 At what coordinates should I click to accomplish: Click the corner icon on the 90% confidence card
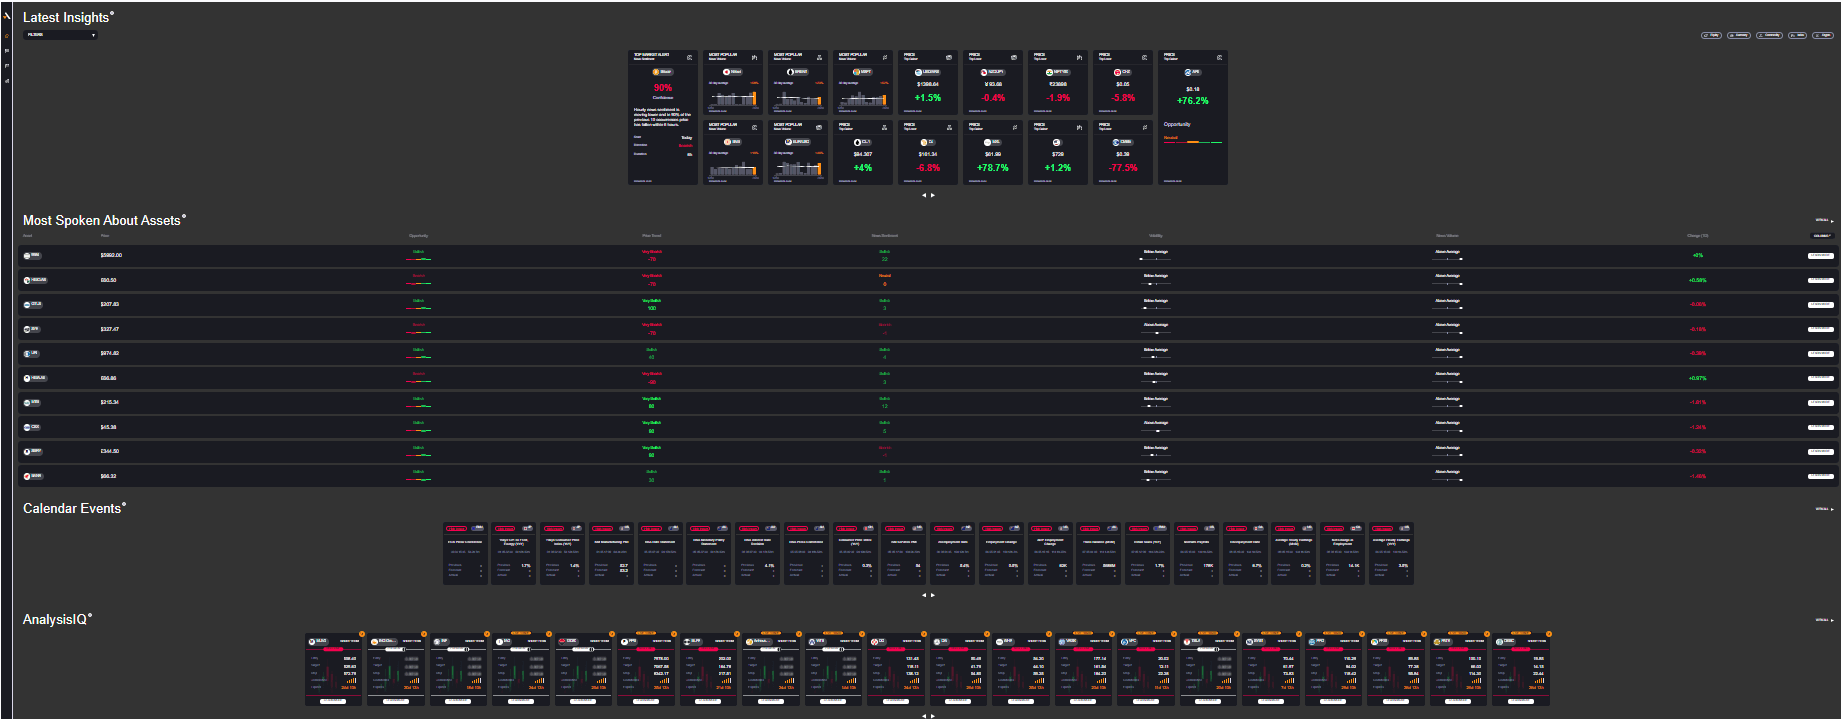pos(689,57)
